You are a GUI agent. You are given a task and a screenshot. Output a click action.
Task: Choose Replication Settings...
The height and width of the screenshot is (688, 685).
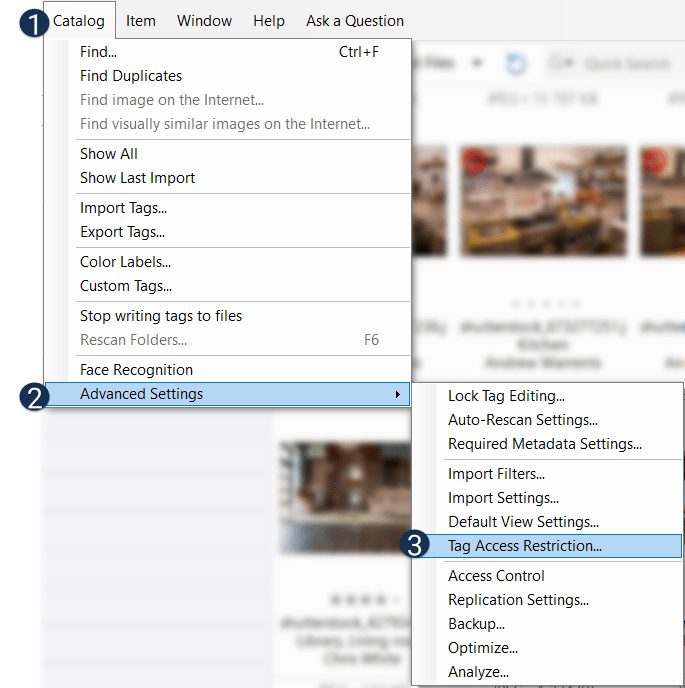click(518, 600)
